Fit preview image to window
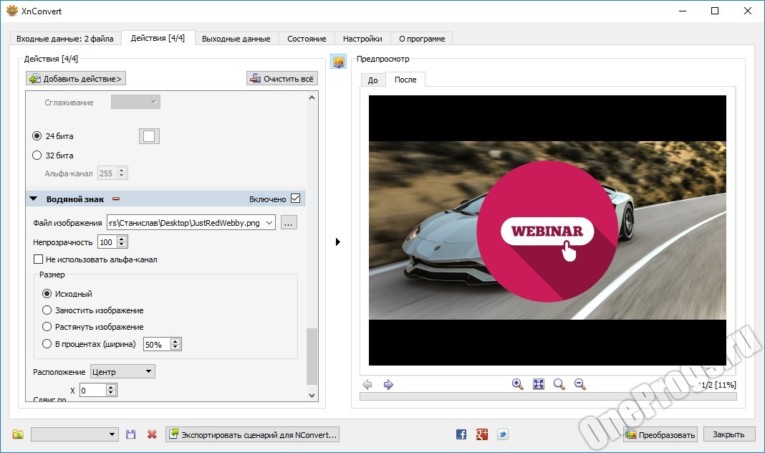This screenshot has height=453, width=765. [538, 384]
